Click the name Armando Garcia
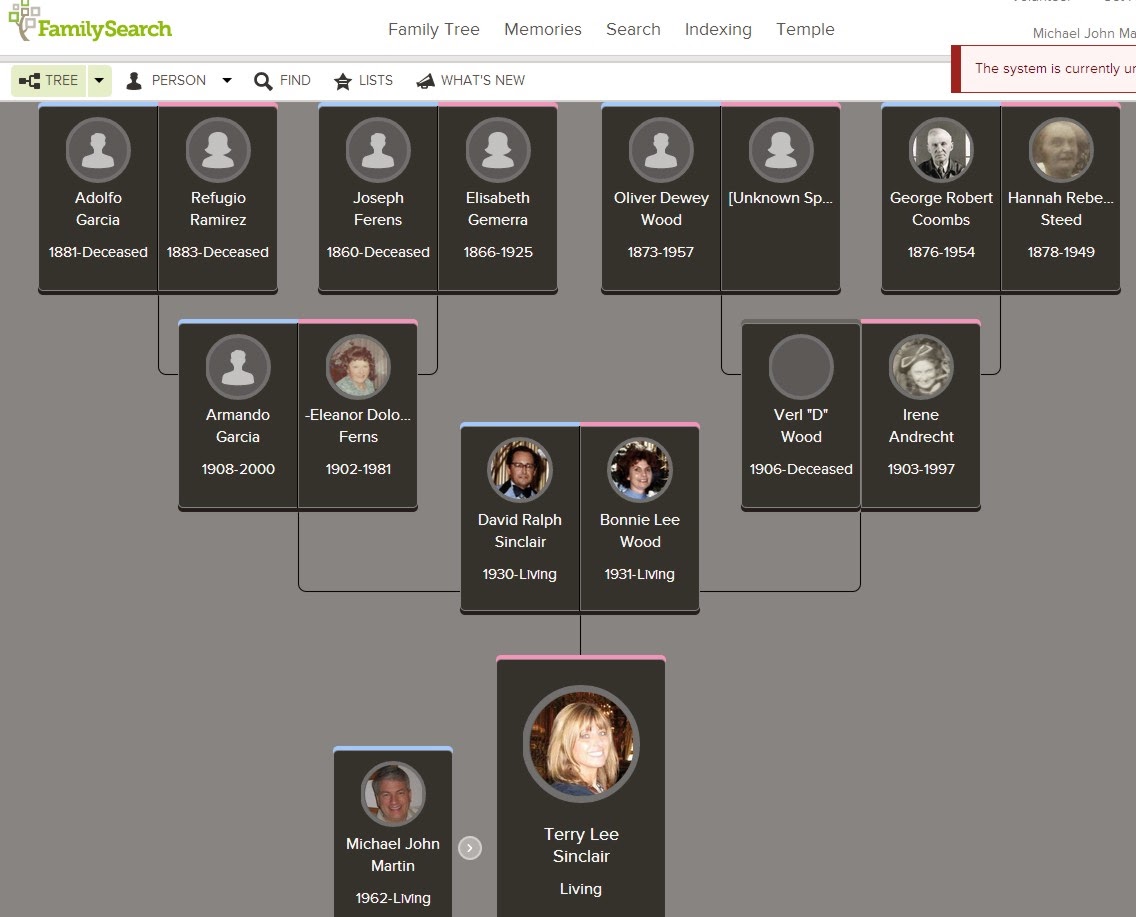This screenshot has width=1136, height=917. [238, 426]
